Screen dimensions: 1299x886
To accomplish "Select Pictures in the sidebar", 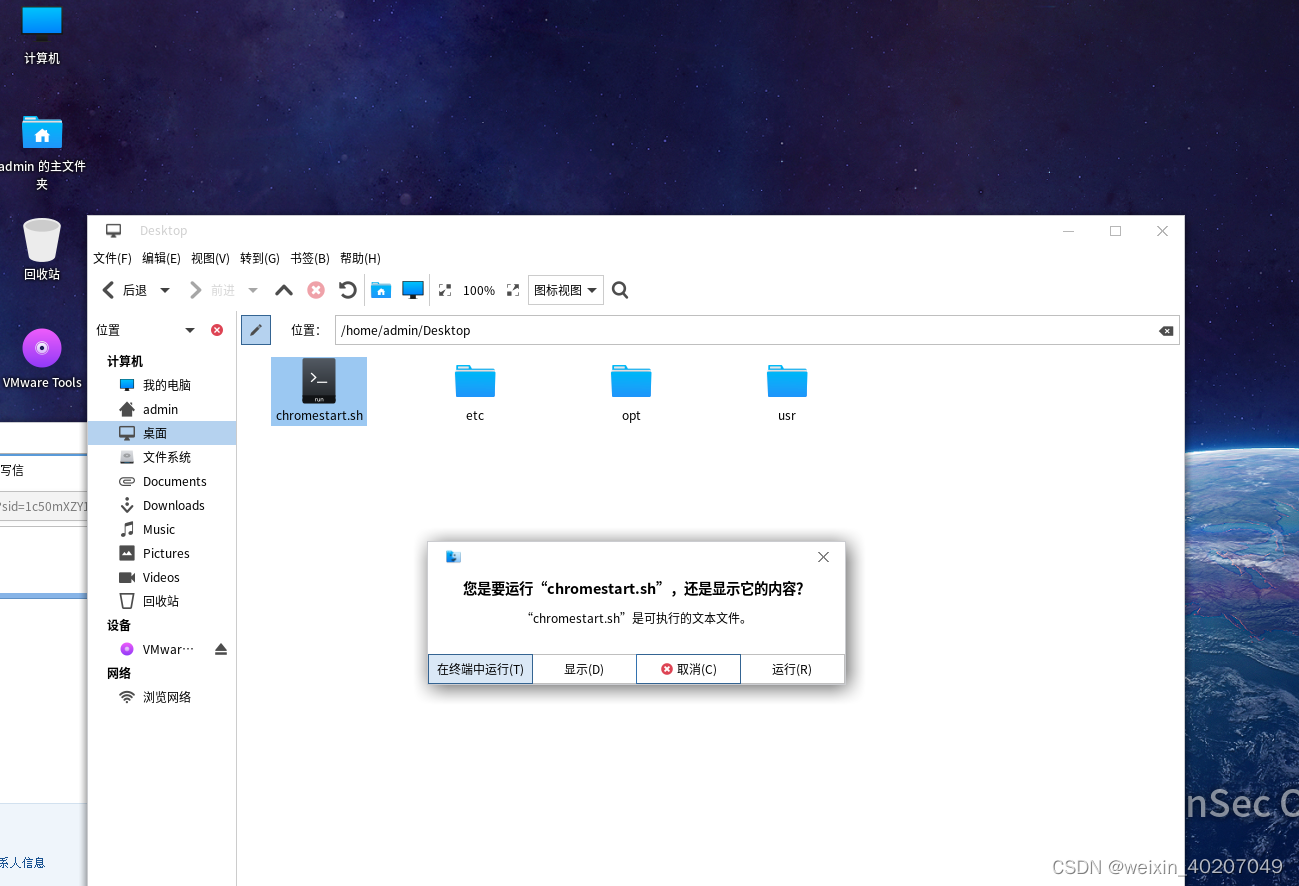I will pyautogui.click(x=162, y=553).
